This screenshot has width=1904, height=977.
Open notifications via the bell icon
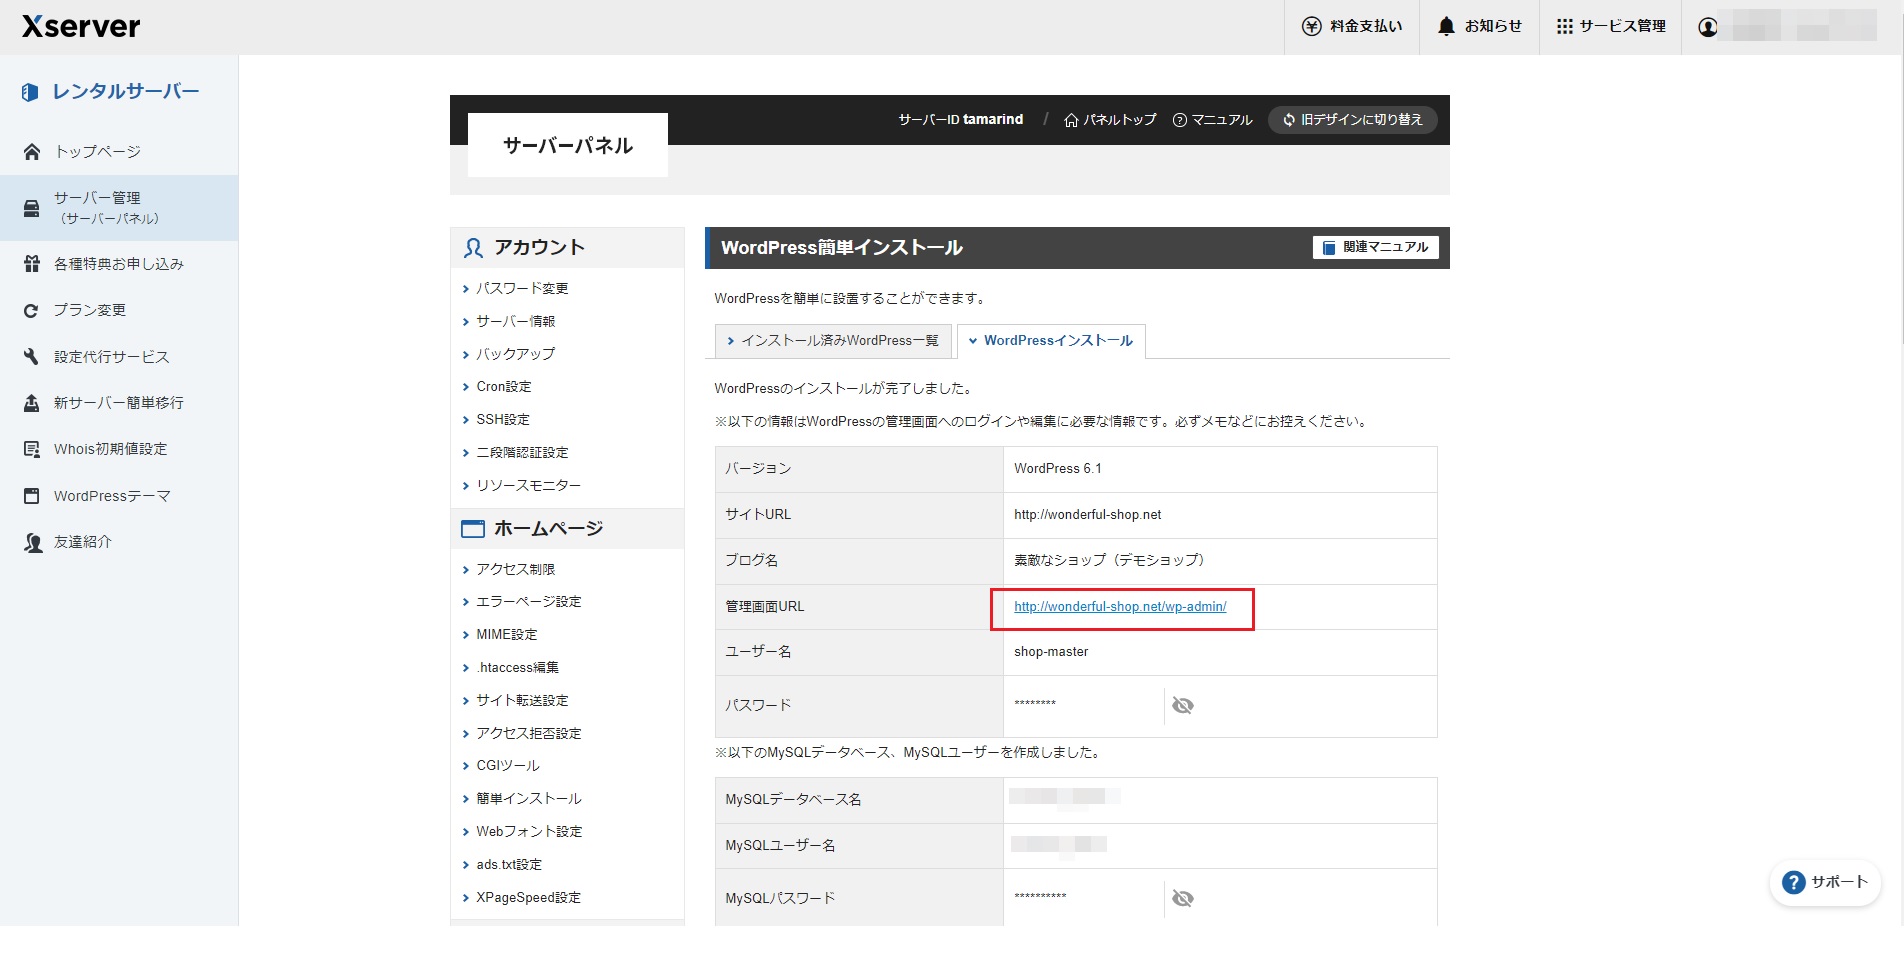[x=1446, y=27]
